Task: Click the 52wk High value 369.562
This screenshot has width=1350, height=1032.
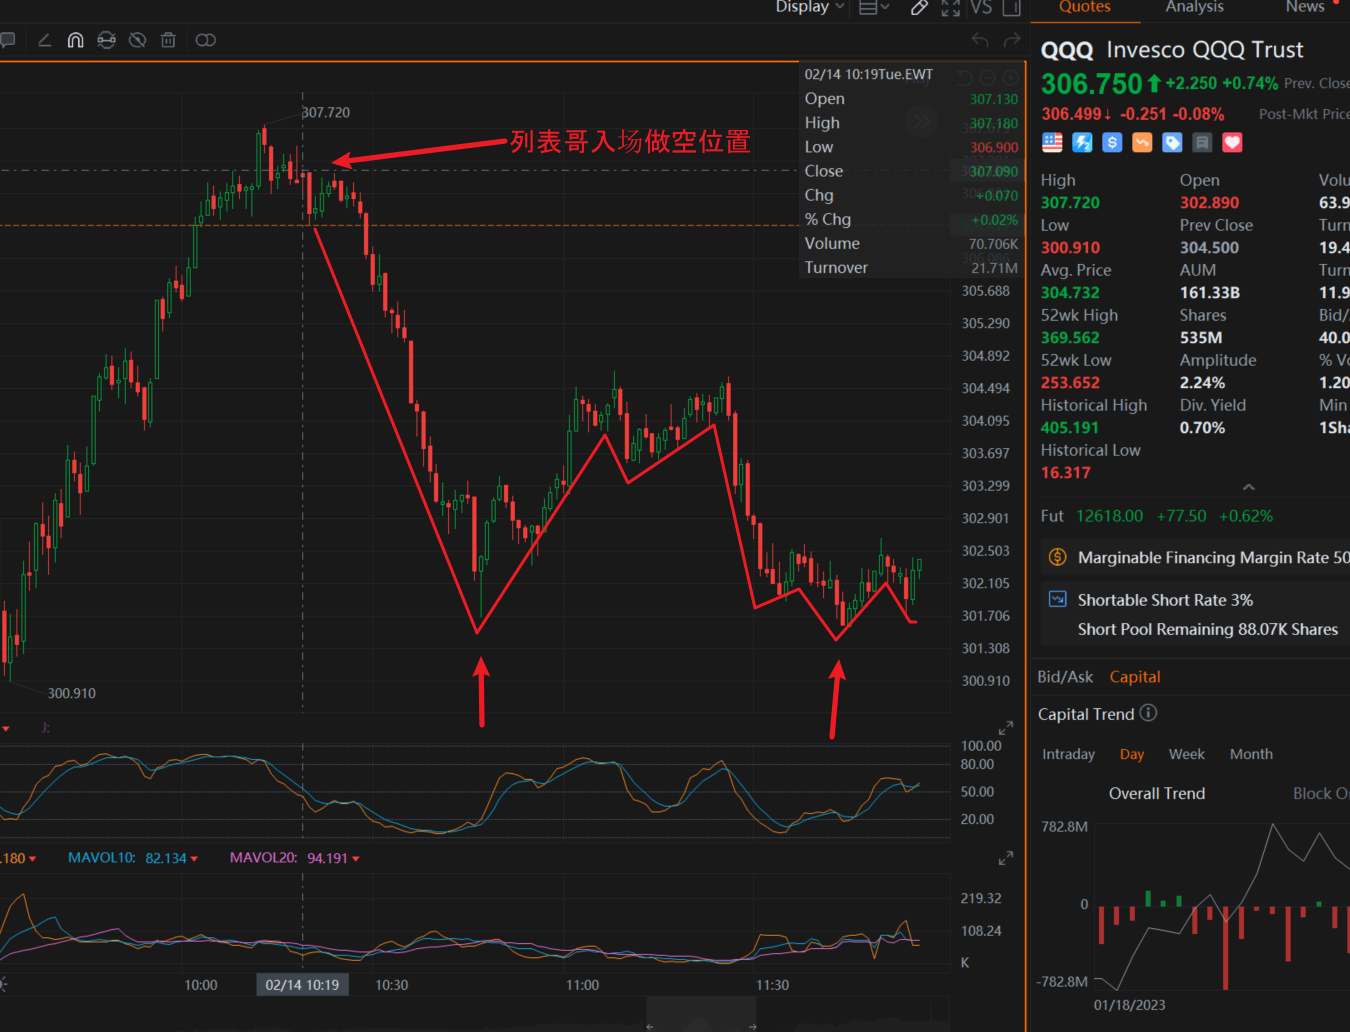Action: pos(1070,338)
